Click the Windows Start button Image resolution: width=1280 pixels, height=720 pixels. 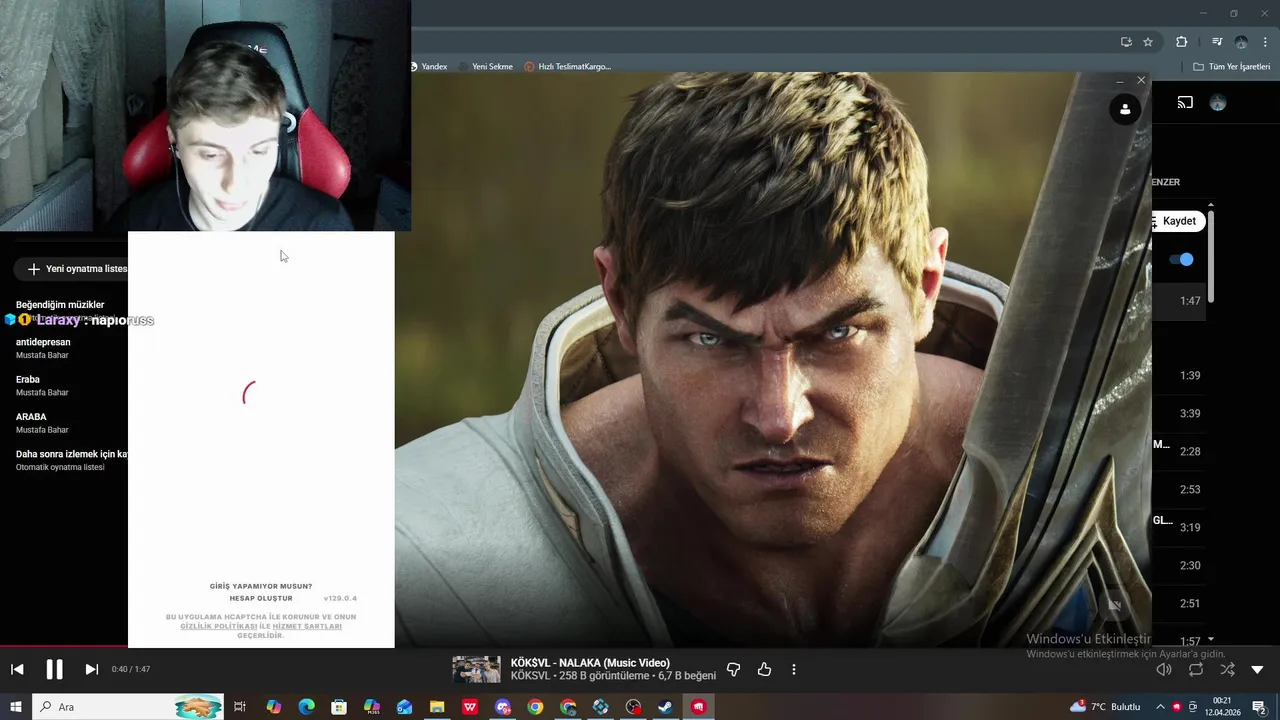pyautogui.click(x=16, y=707)
